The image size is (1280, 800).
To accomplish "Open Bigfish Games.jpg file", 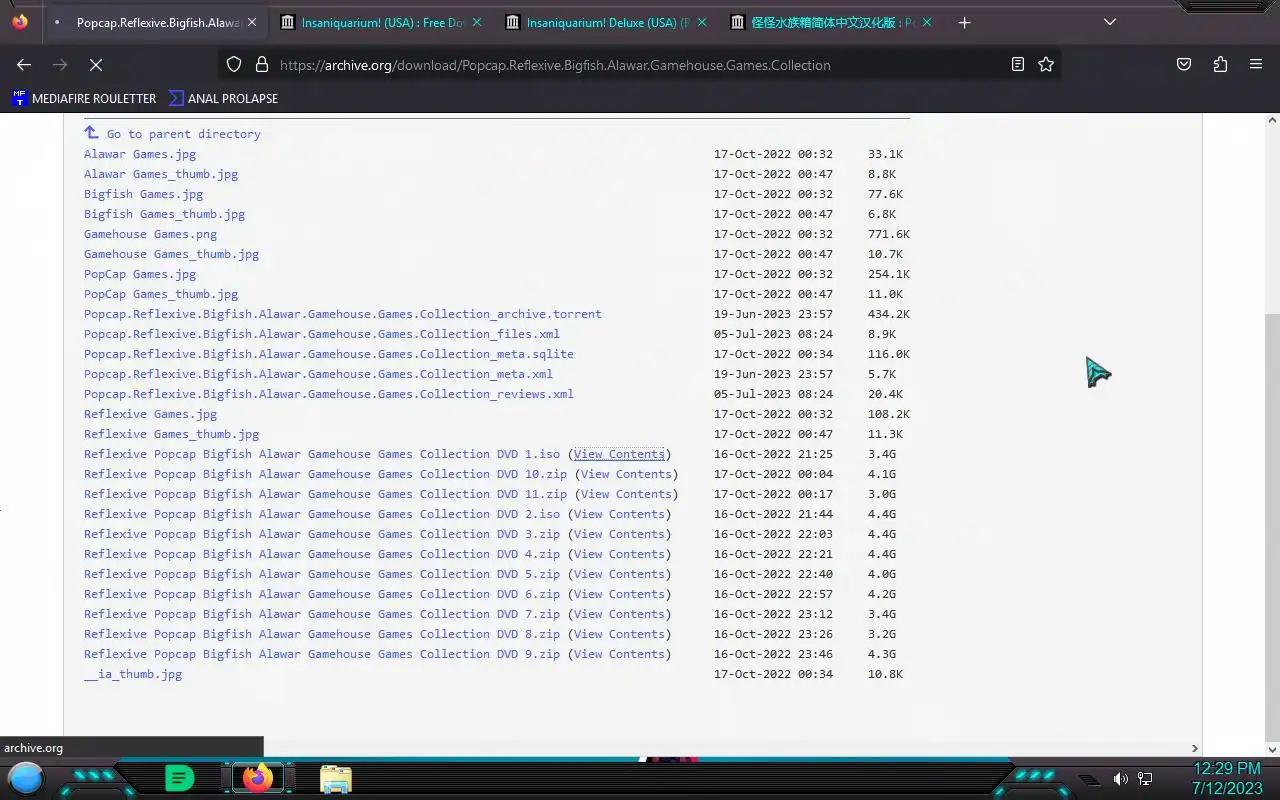I will tap(143, 194).
